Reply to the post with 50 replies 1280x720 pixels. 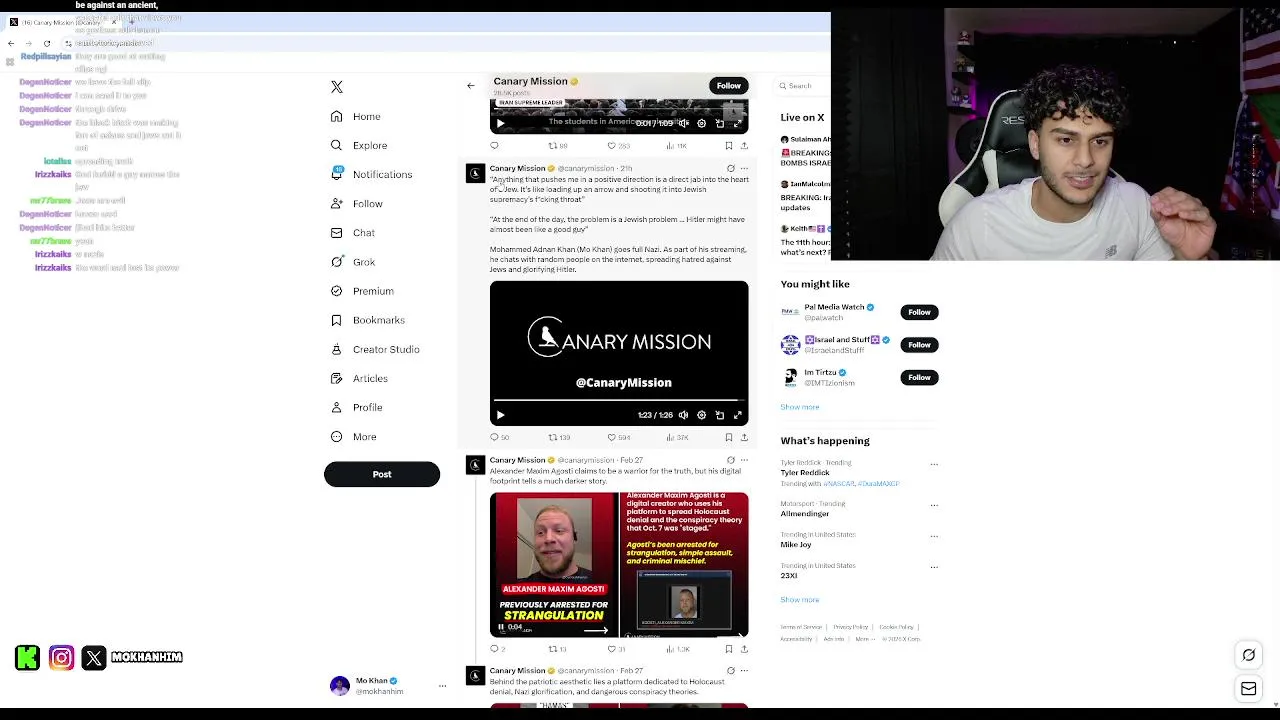(499, 437)
